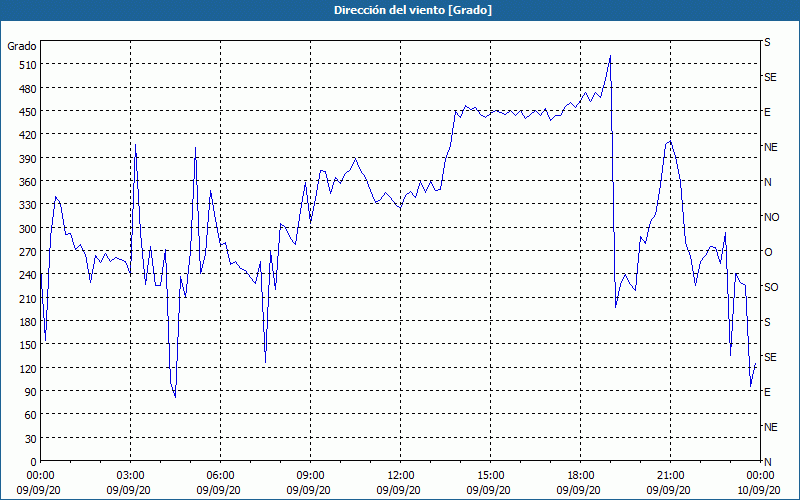This screenshot has height=500, width=800.
Task: Click the 10/09/20 date label
Action: [758, 490]
